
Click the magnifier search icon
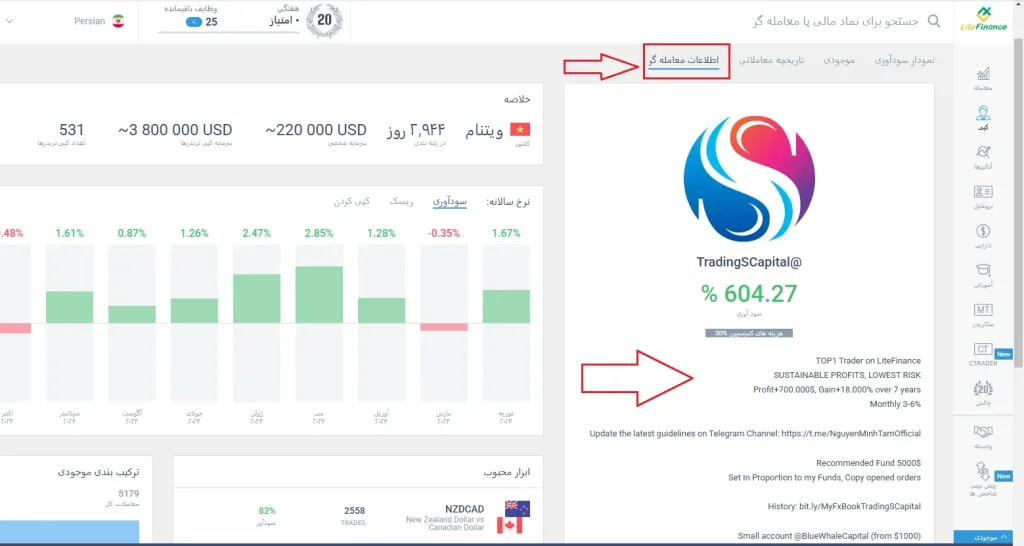pos(934,21)
